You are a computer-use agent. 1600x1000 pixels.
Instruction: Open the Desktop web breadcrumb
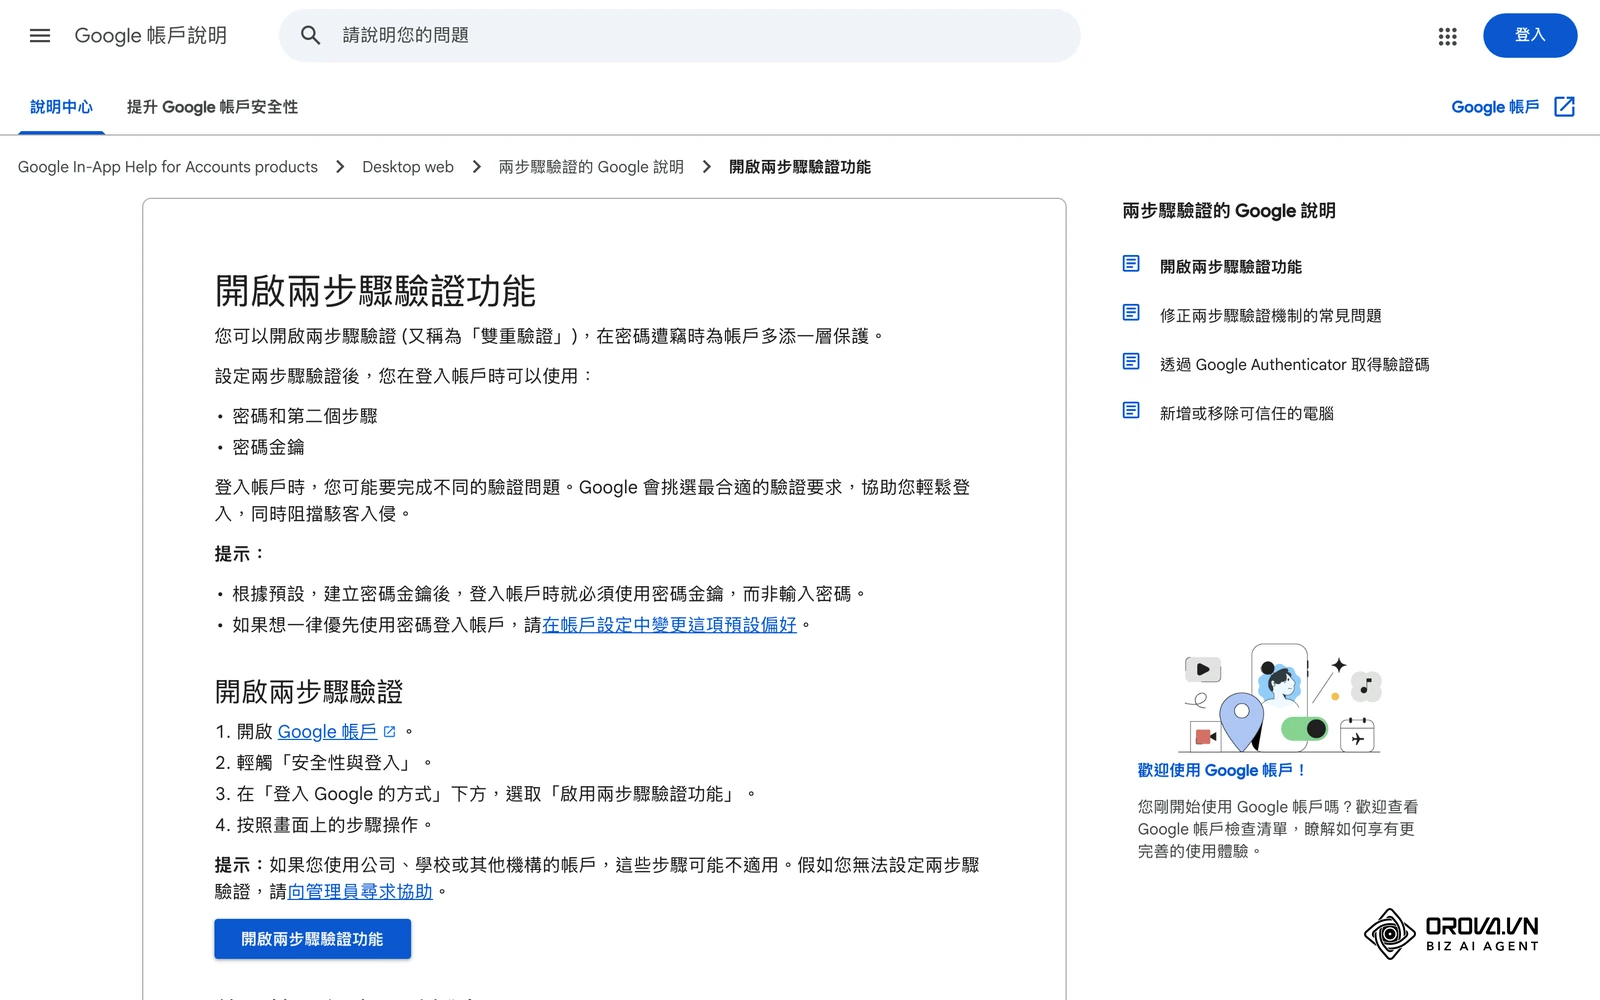click(408, 167)
